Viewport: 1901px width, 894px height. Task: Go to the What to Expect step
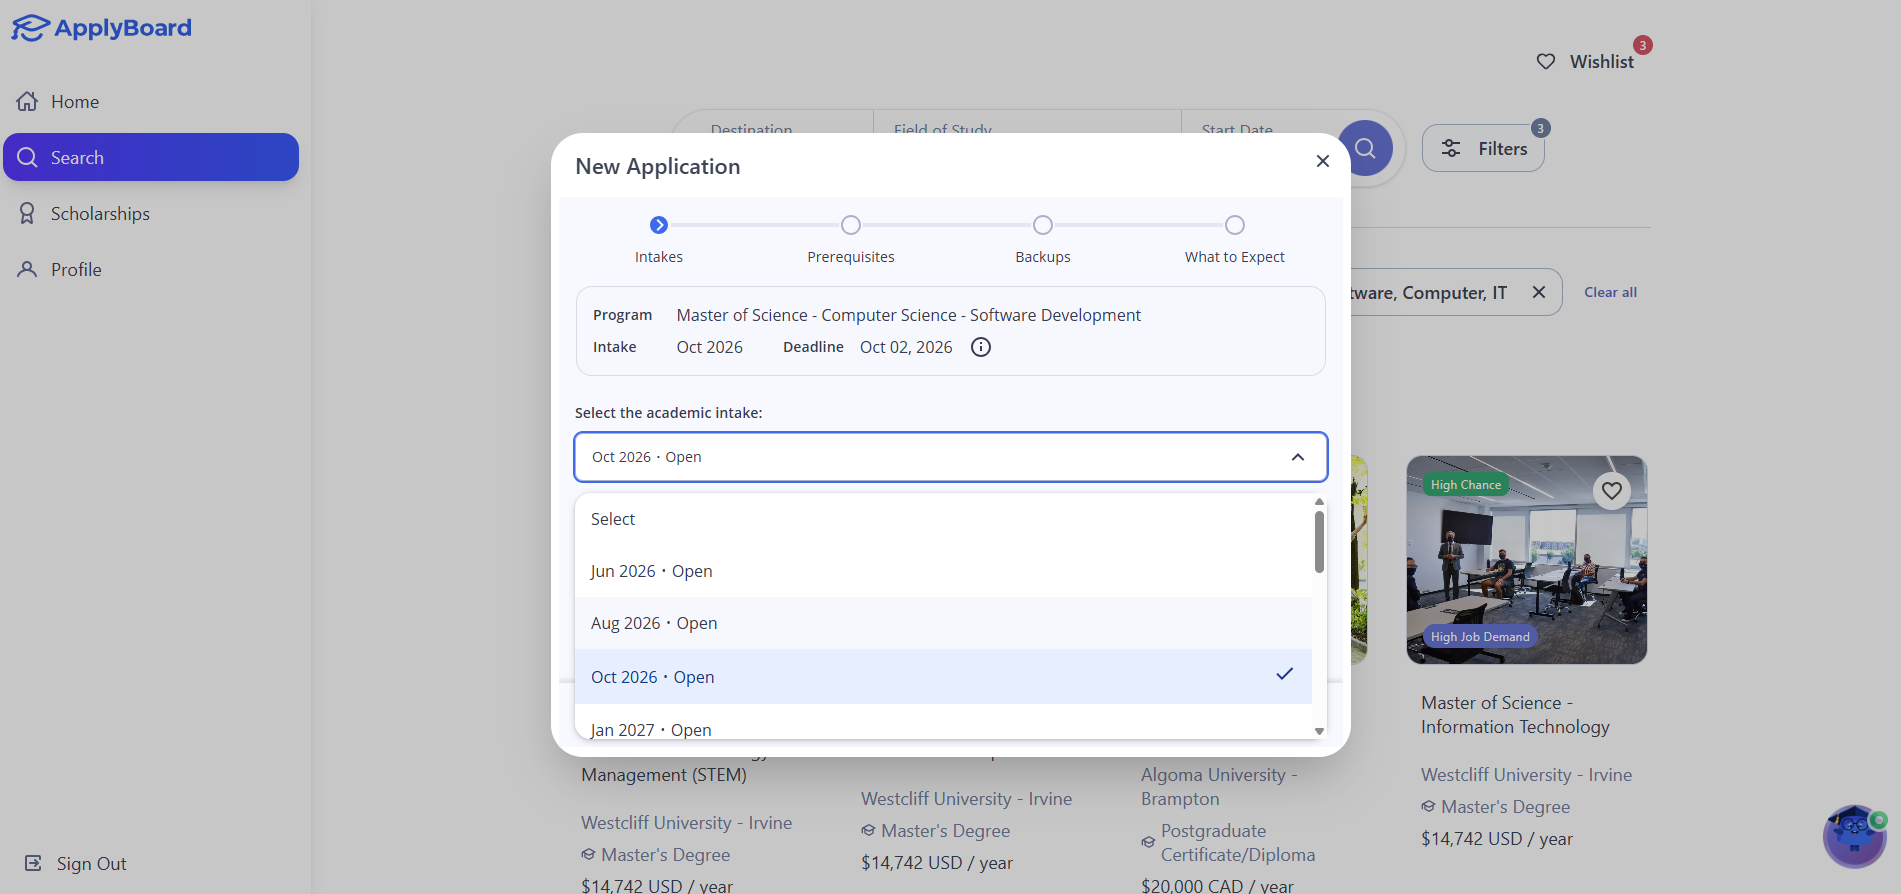pyautogui.click(x=1235, y=225)
